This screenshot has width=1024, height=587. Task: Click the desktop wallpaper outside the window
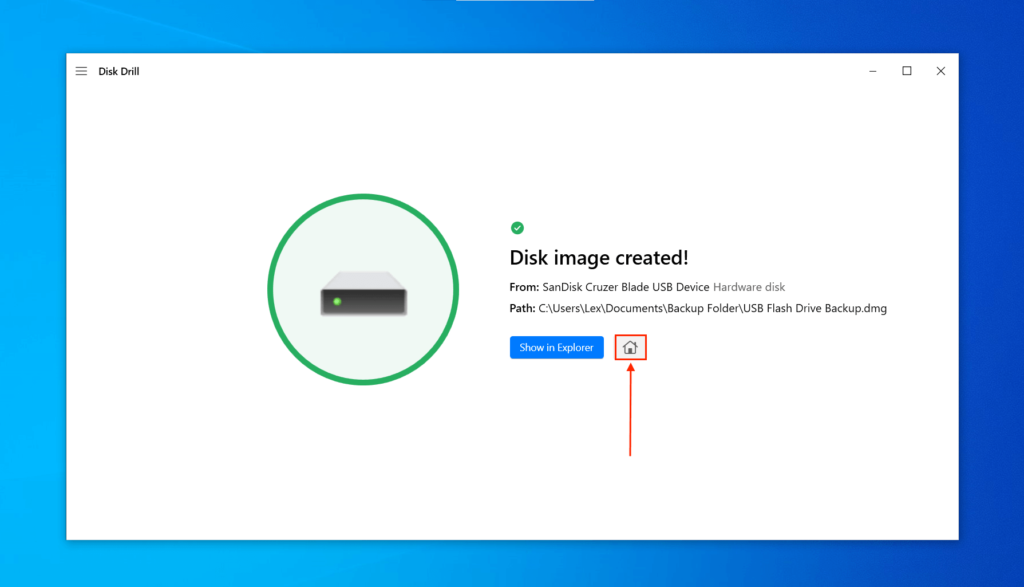[x=30, y=300]
